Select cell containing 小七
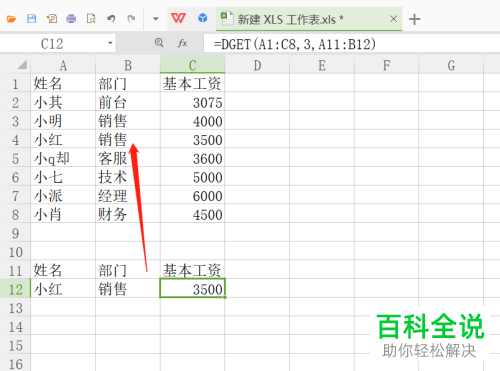The height and width of the screenshot is (371, 500). [x=63, y=177]
